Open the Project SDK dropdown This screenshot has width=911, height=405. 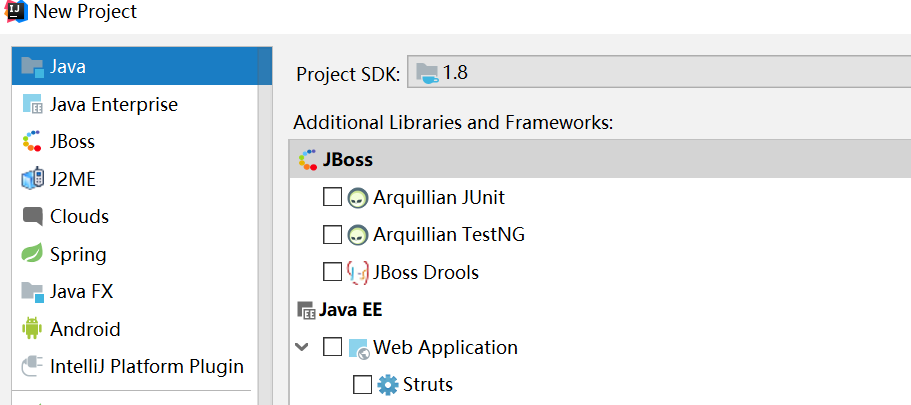[659, 72]
